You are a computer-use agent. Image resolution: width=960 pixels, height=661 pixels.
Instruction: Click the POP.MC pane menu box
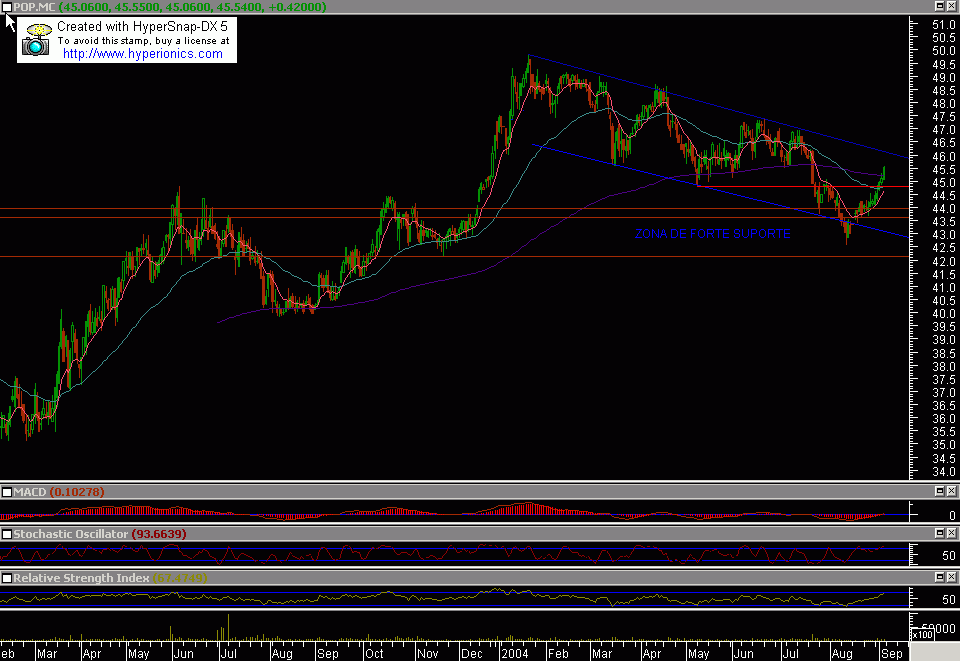pyautogui.click(x=7, y=8)
